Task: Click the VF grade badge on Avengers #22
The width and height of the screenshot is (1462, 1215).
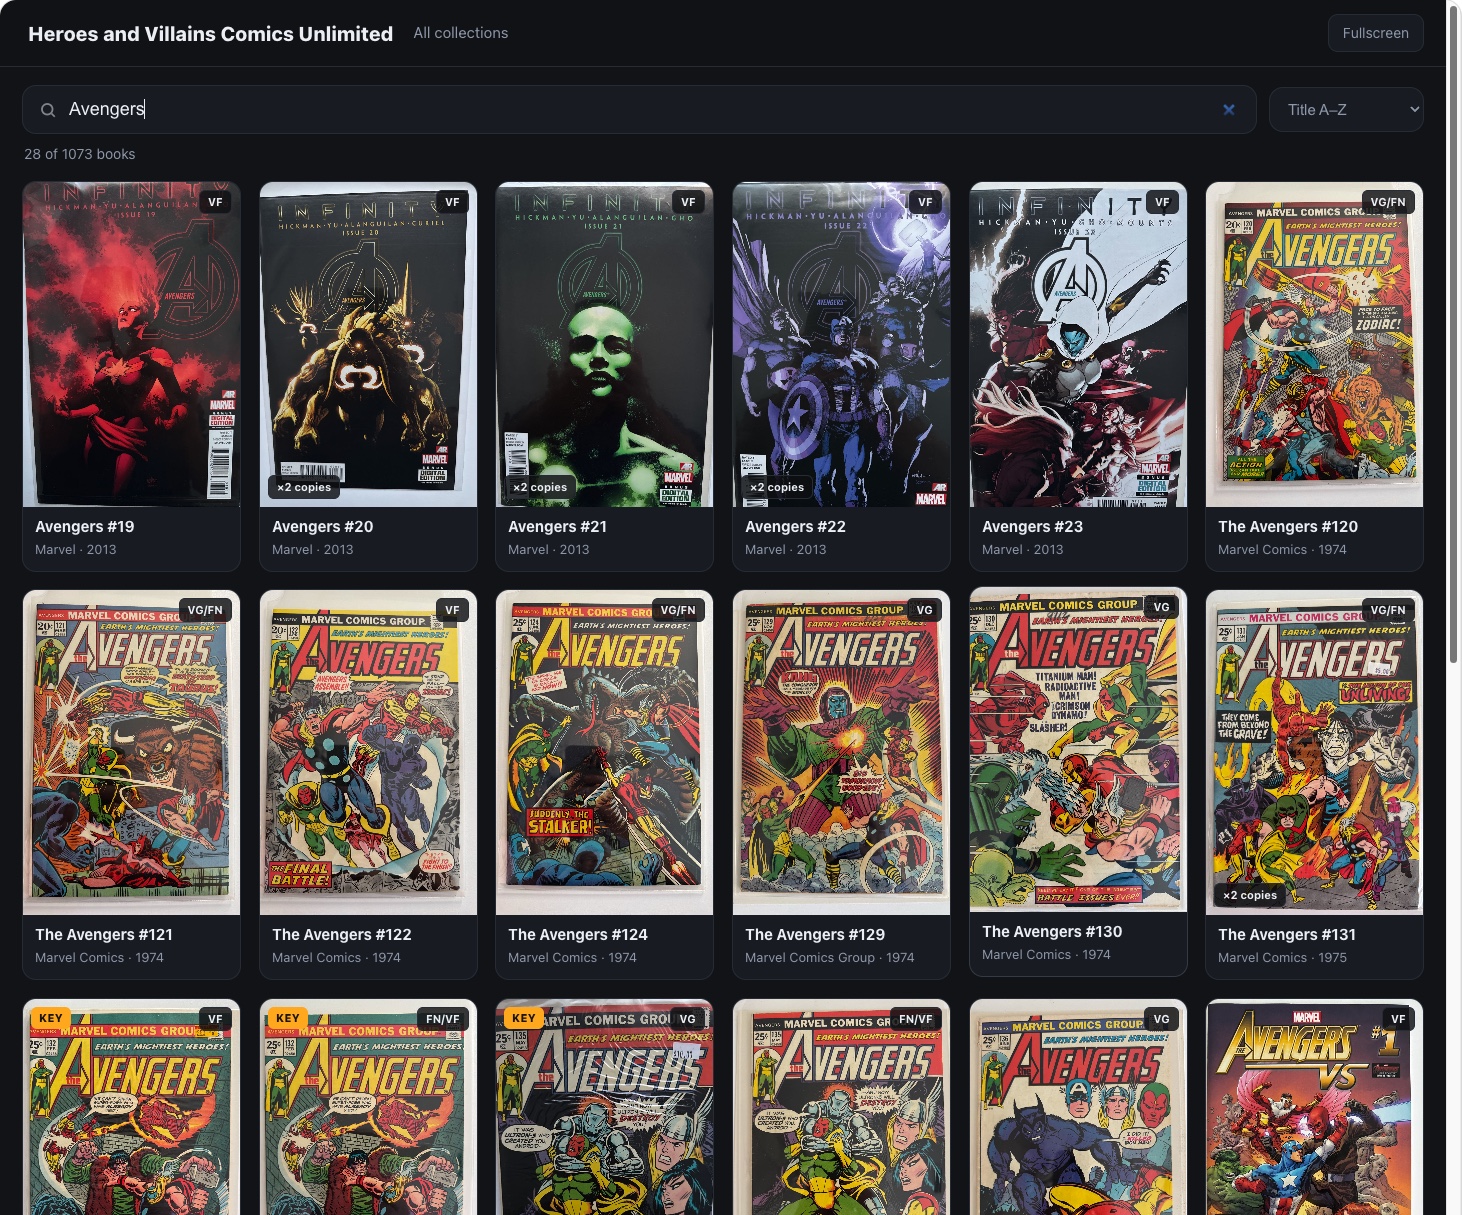Action: point(925,202)
